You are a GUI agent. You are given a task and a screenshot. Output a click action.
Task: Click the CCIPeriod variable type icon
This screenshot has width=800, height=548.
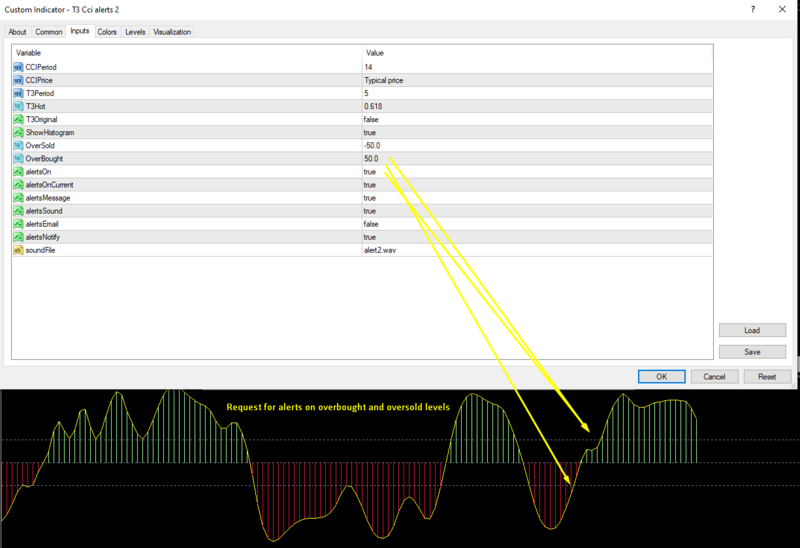(x=18, y=67)
